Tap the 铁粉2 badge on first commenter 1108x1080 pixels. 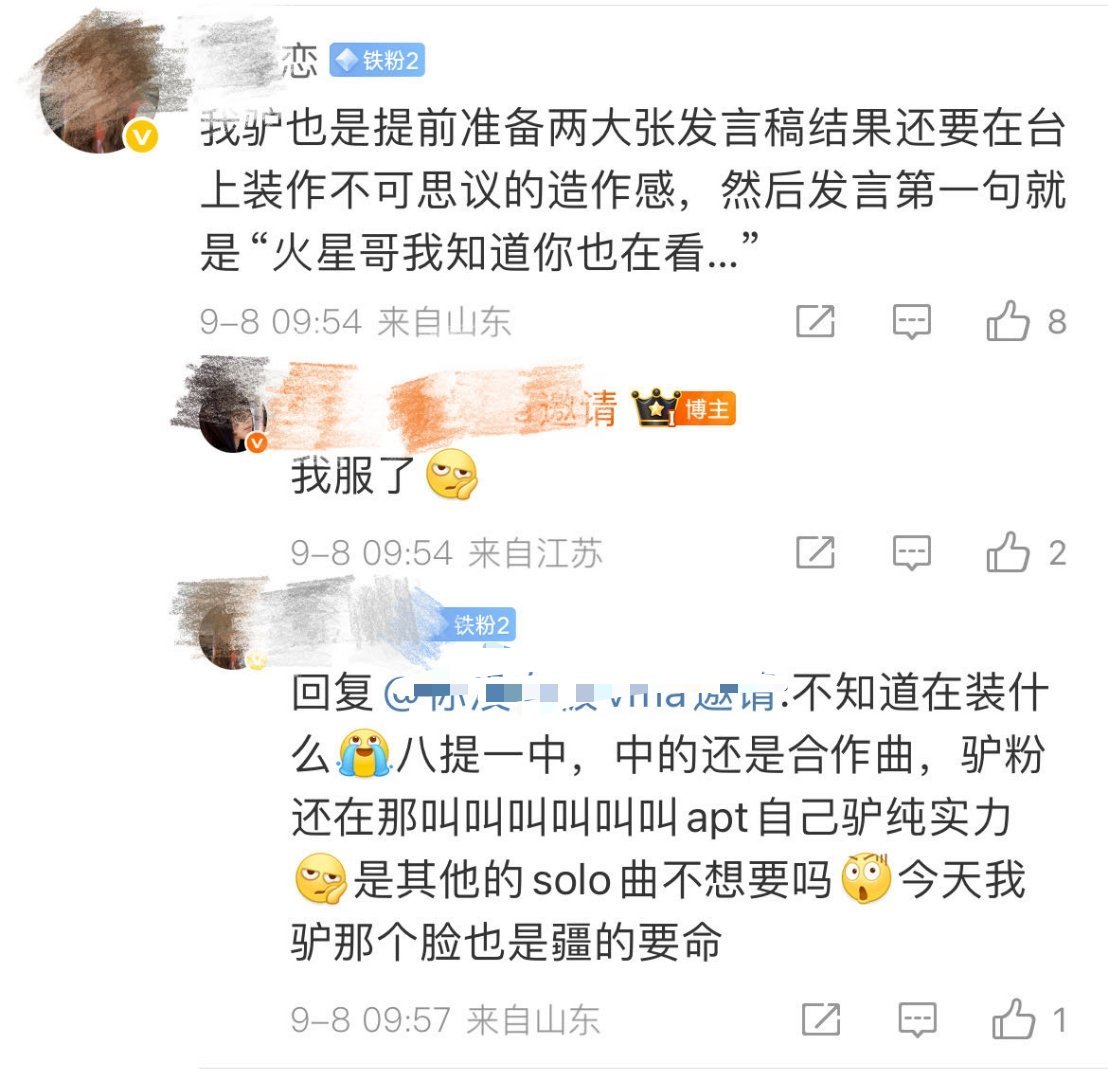pos(377,61)
